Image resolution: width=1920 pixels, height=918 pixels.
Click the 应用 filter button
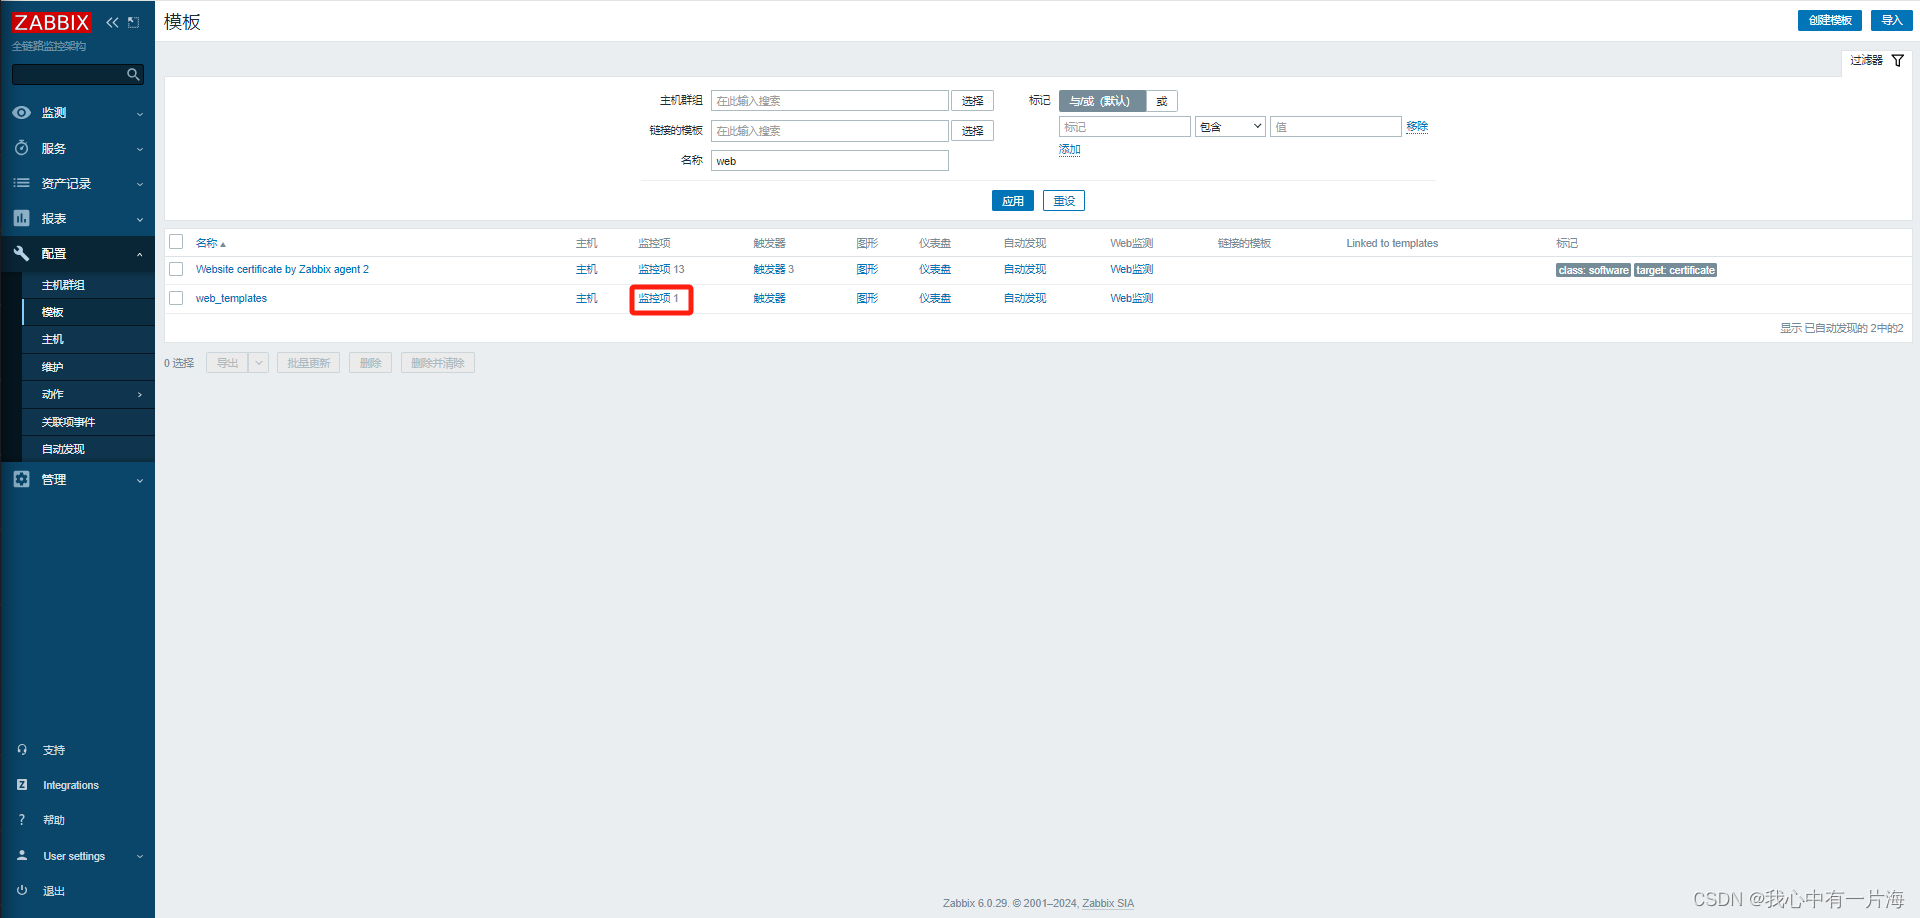[1013, 201]
